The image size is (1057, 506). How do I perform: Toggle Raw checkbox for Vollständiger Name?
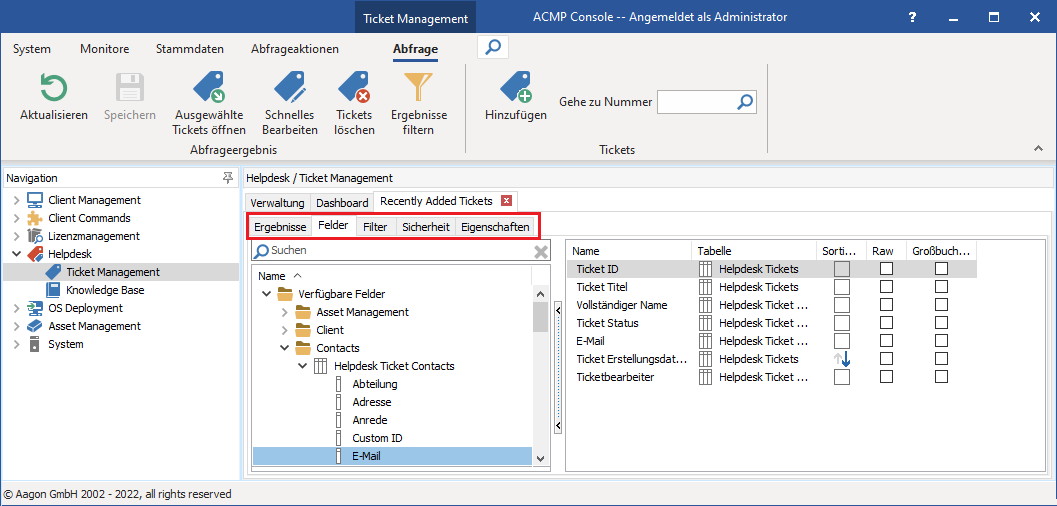pyautogui.click(x=886, y=305)
